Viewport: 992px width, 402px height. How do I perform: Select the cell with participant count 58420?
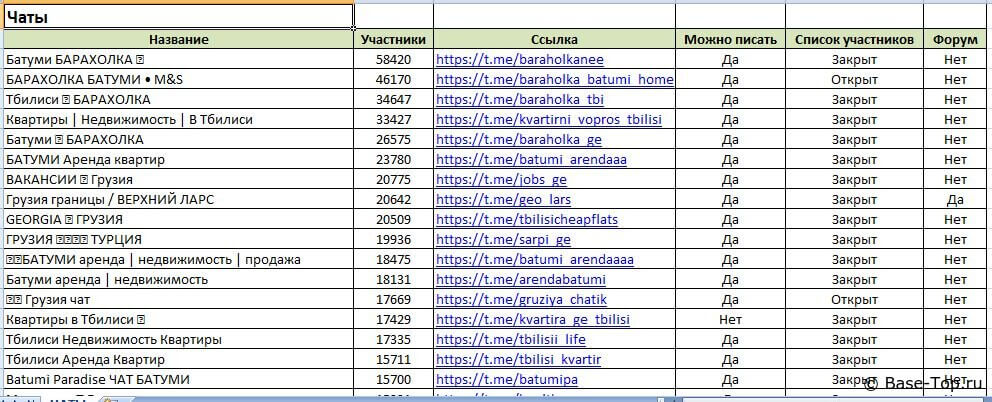[x=394, y=59]
